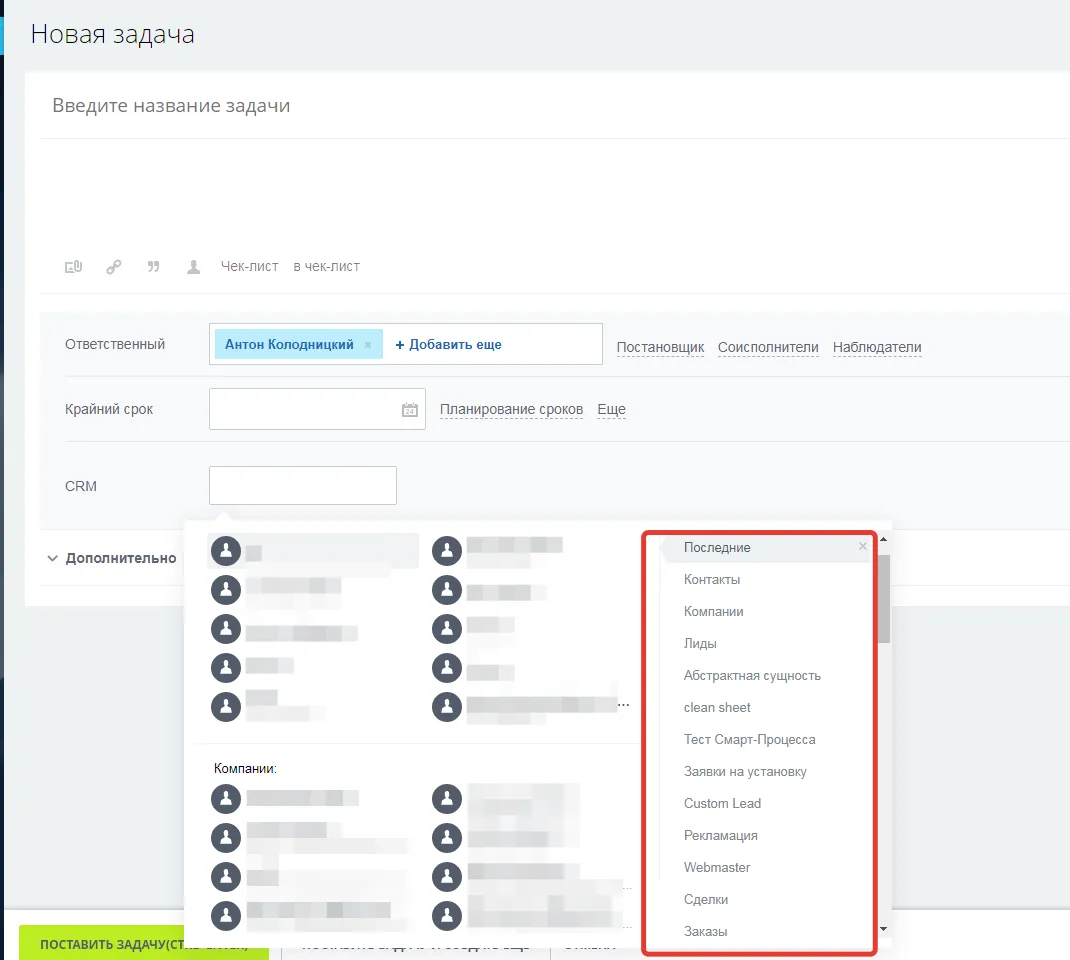The width and height of the screenshot is (1070, 960).
Task: Click the insert link chain icon
Action: (x=114, y=267)
